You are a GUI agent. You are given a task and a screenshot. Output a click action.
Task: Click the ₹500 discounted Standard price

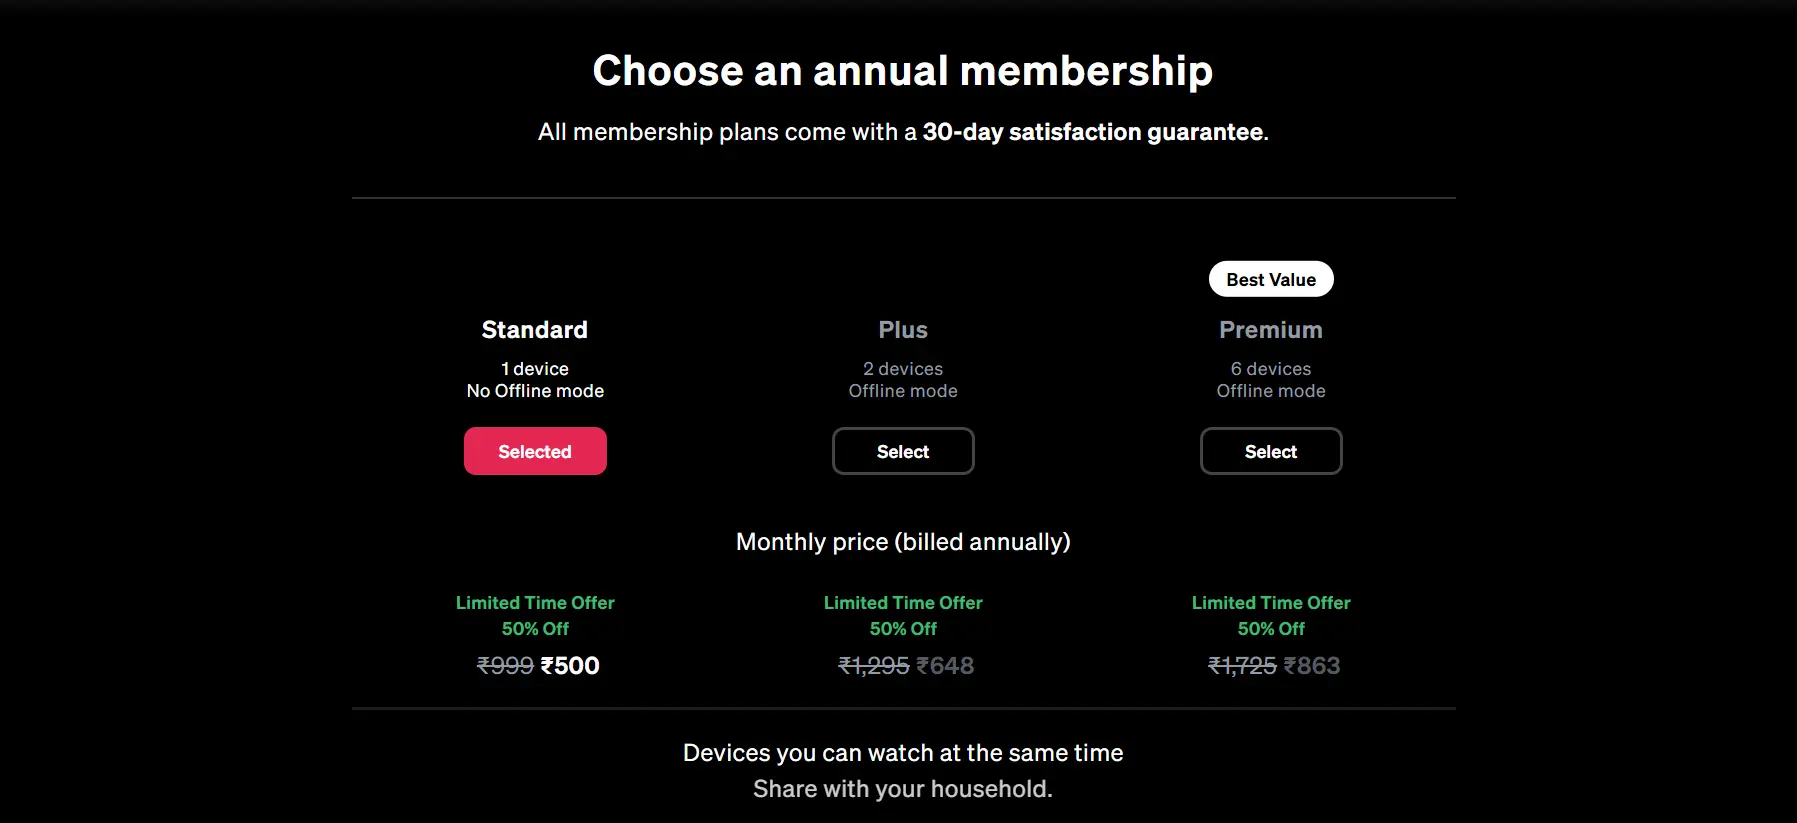(x=571, y=665)
